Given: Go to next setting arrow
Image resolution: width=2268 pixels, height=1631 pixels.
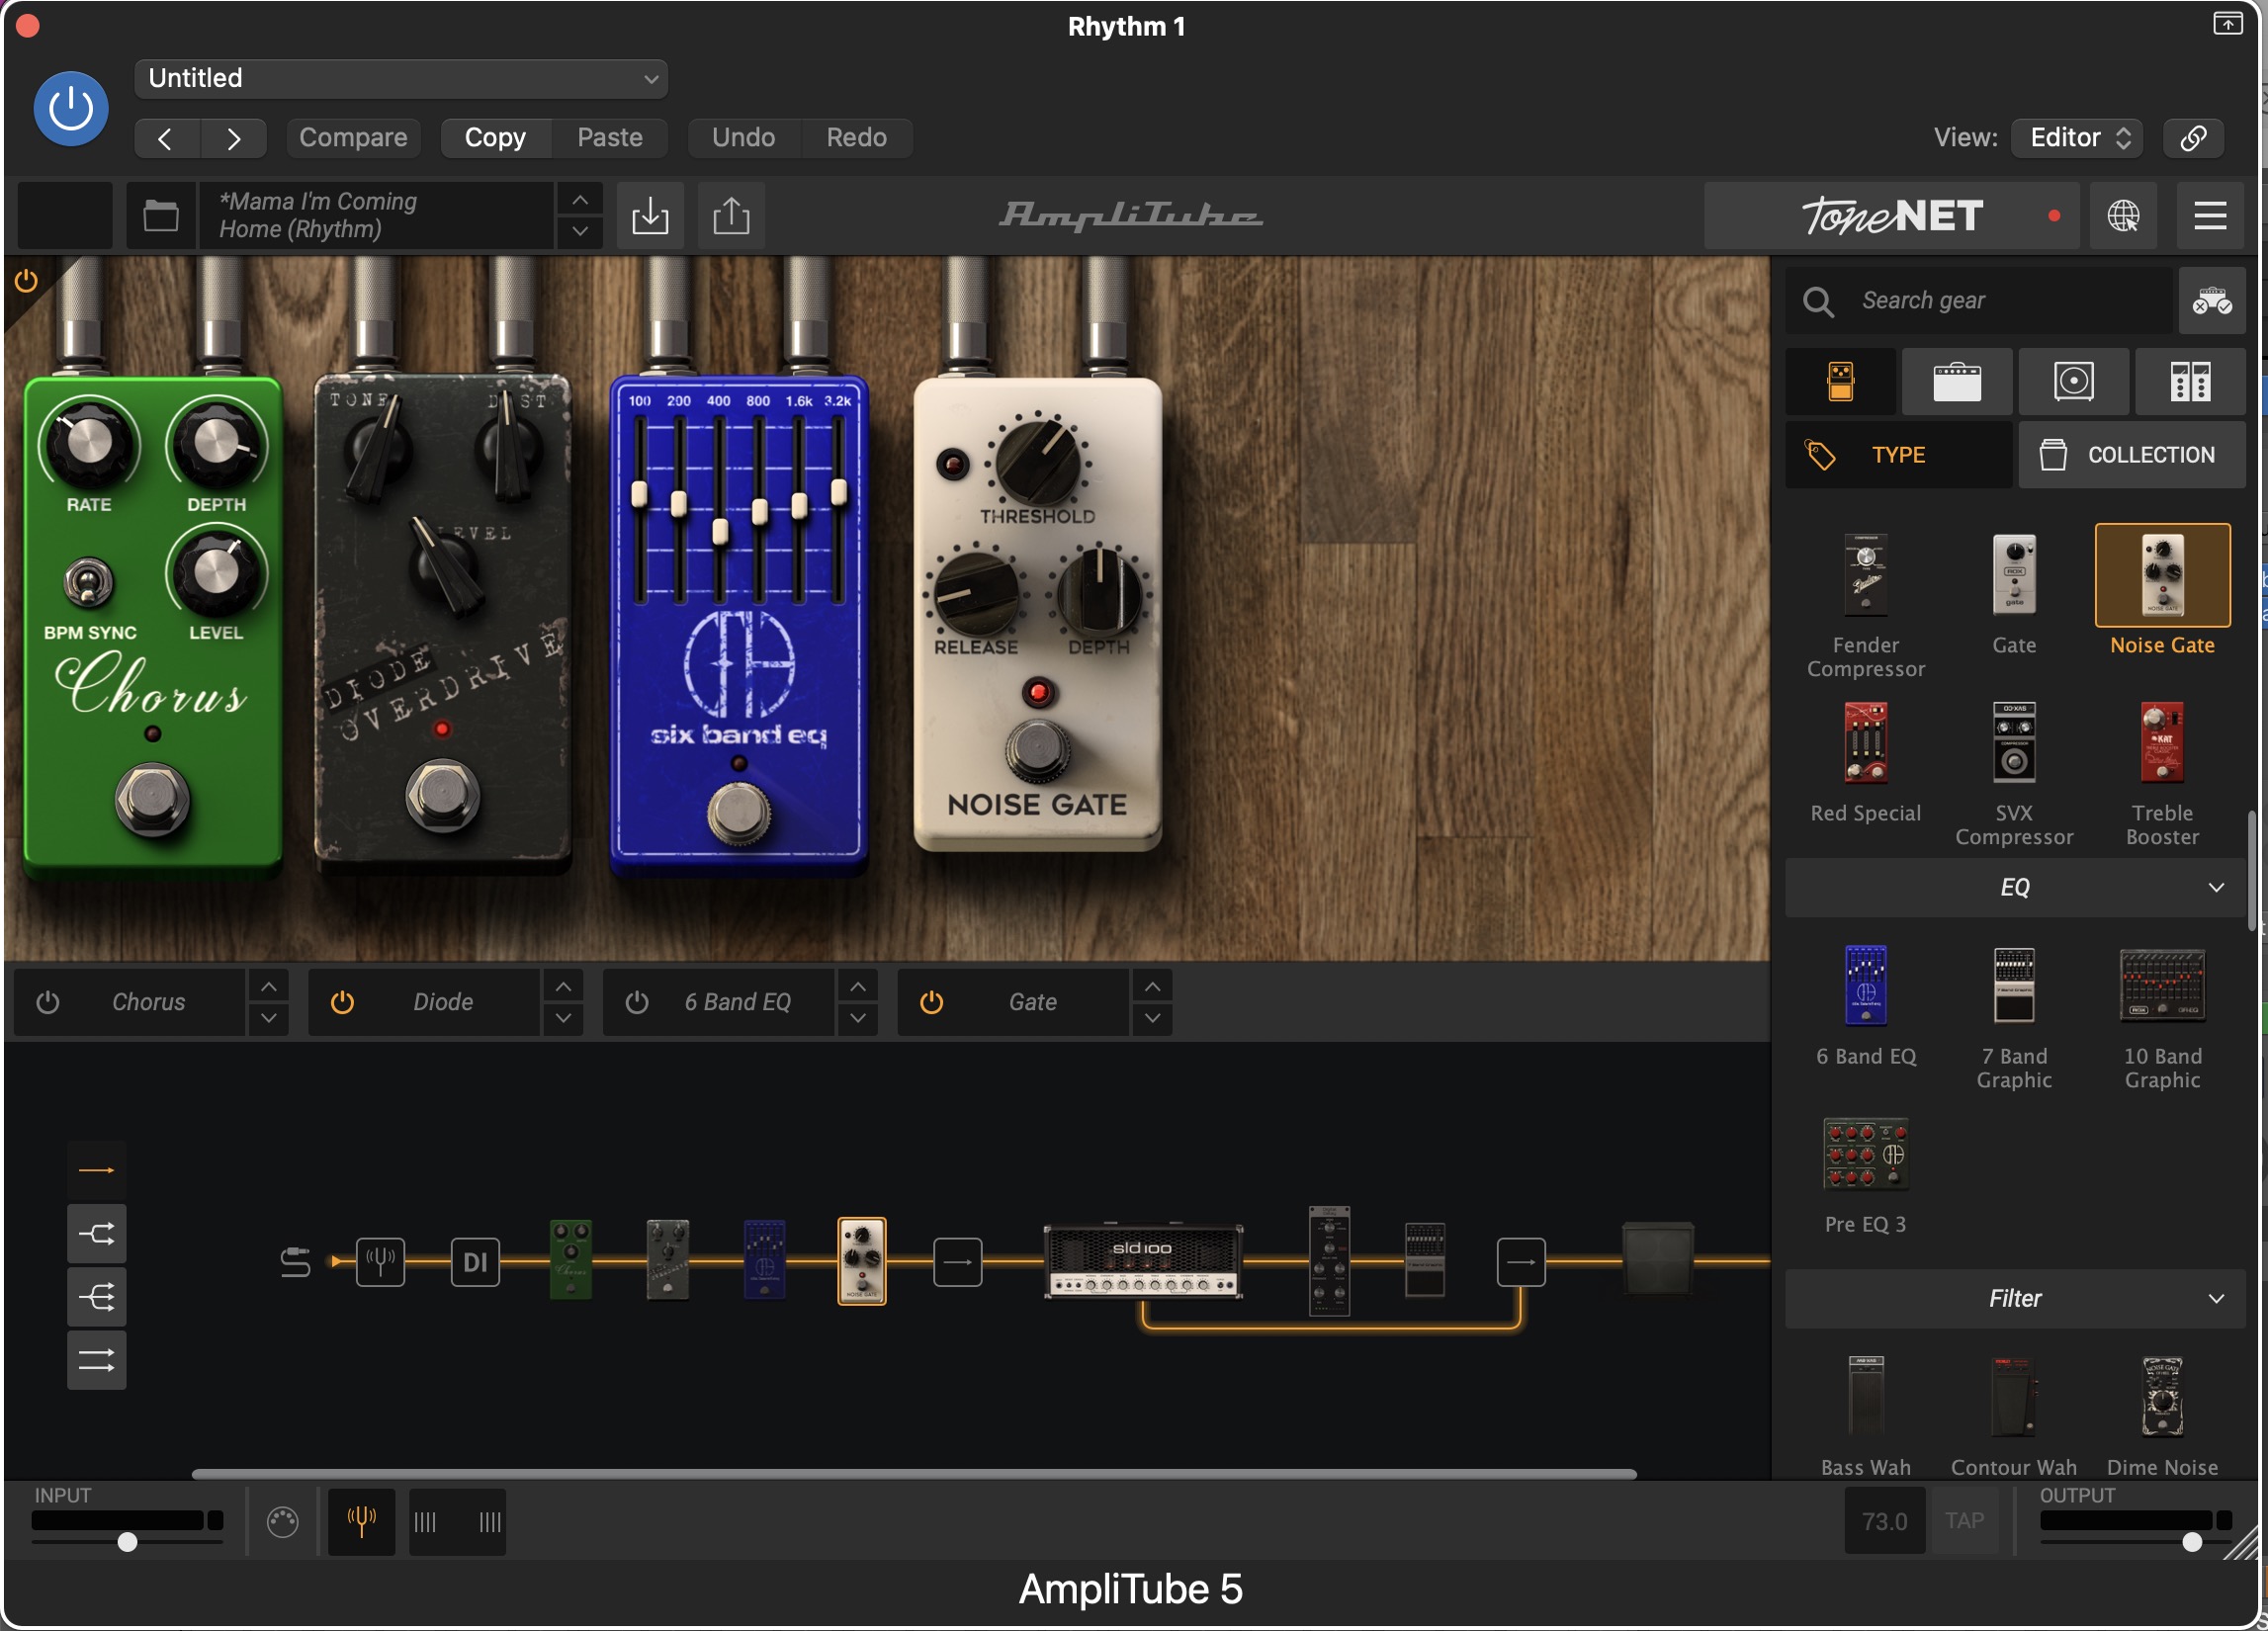Looking at the screenshot, I should click(x=233, y=138).
